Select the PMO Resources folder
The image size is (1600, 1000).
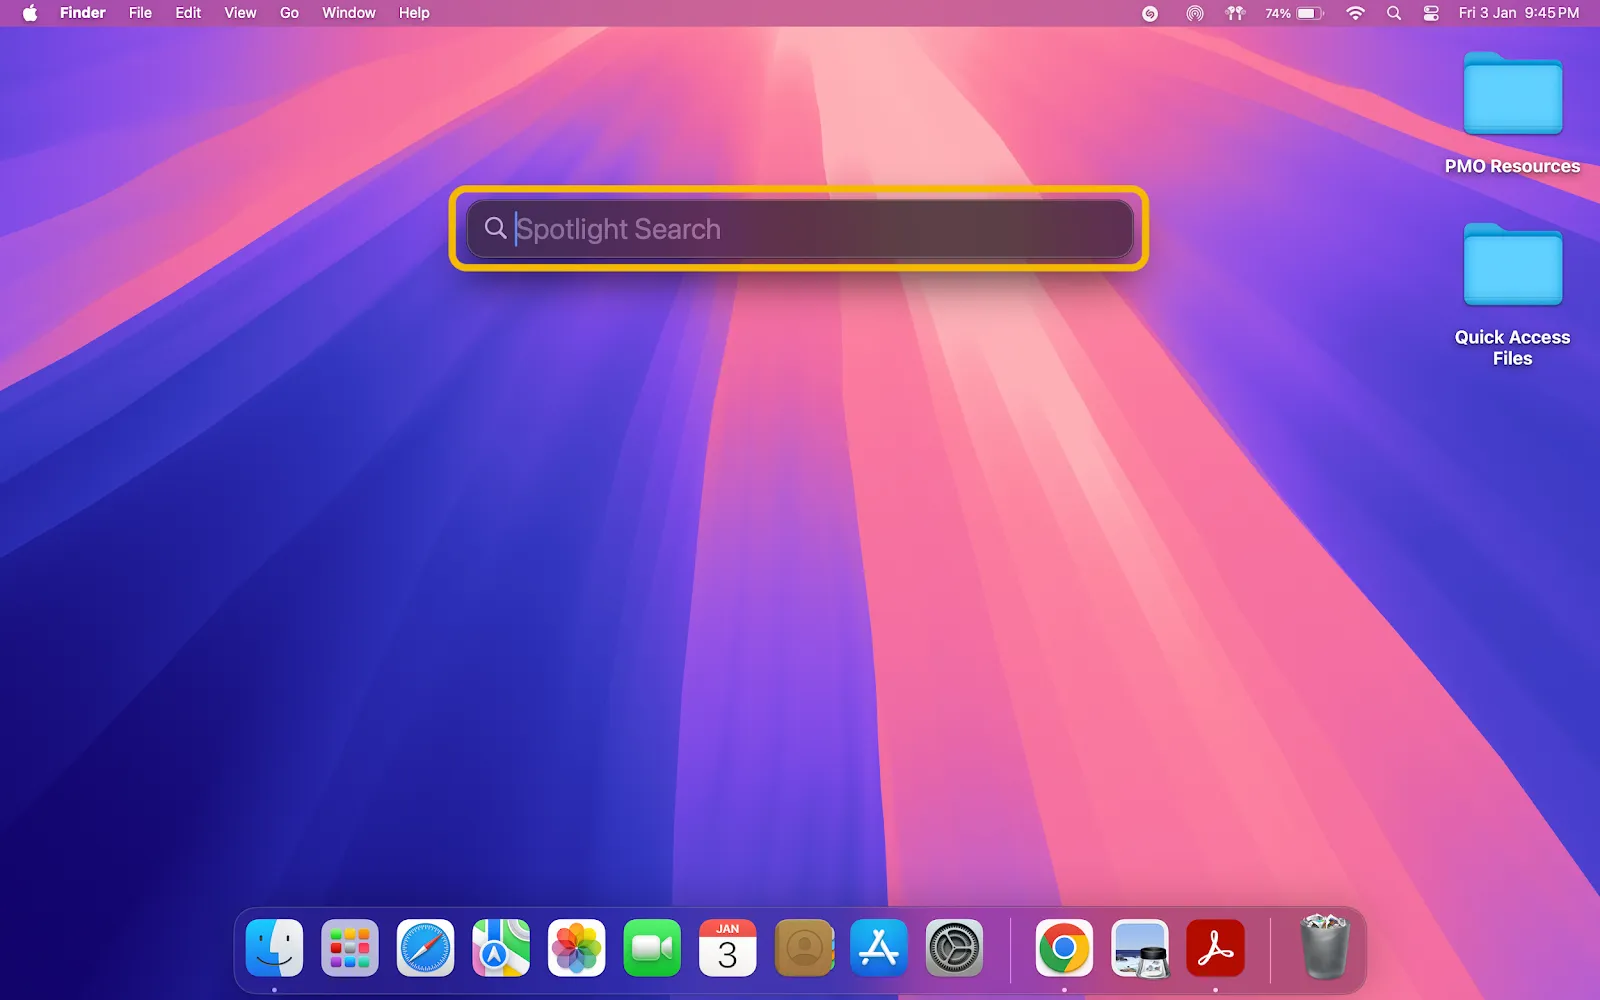[x=1512, y=112]
